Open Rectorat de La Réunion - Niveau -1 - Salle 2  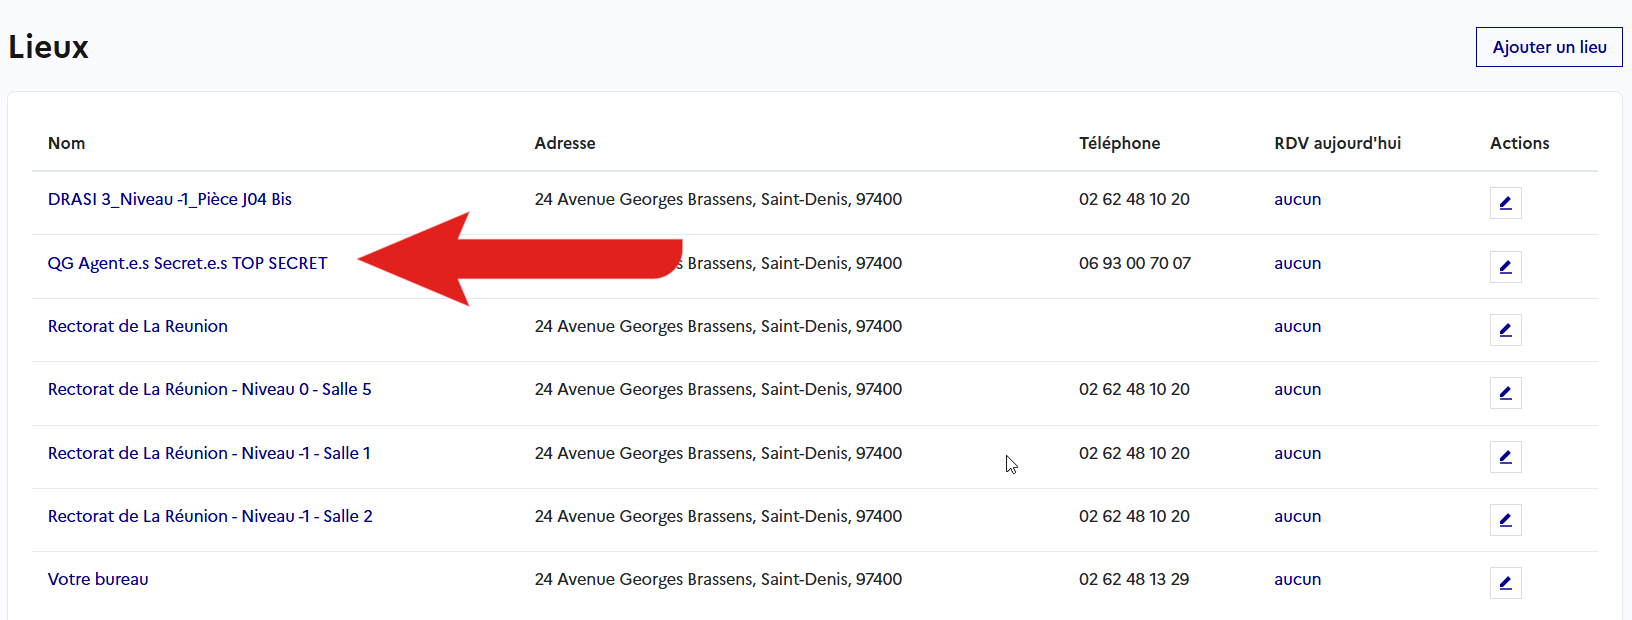click(210, 516)
